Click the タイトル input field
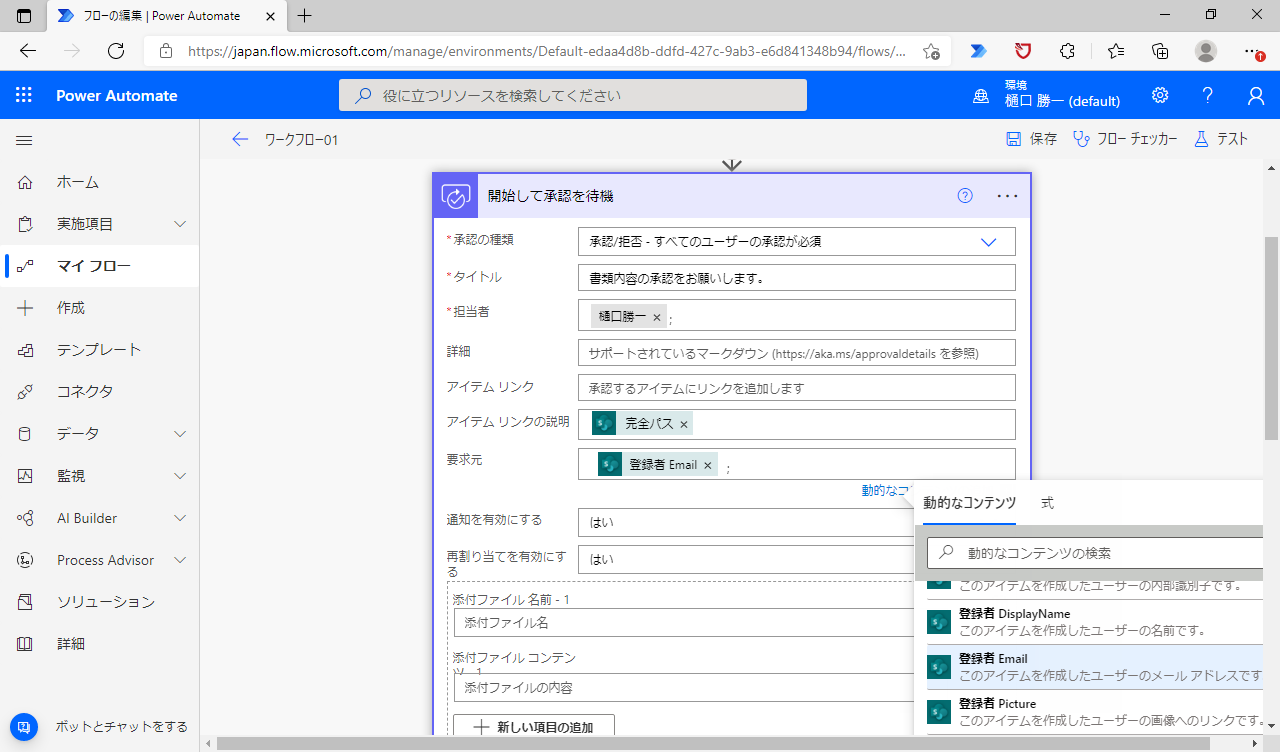Image resolution: width=1280 pixels, height=752 pixels. (x=796, y=278)
